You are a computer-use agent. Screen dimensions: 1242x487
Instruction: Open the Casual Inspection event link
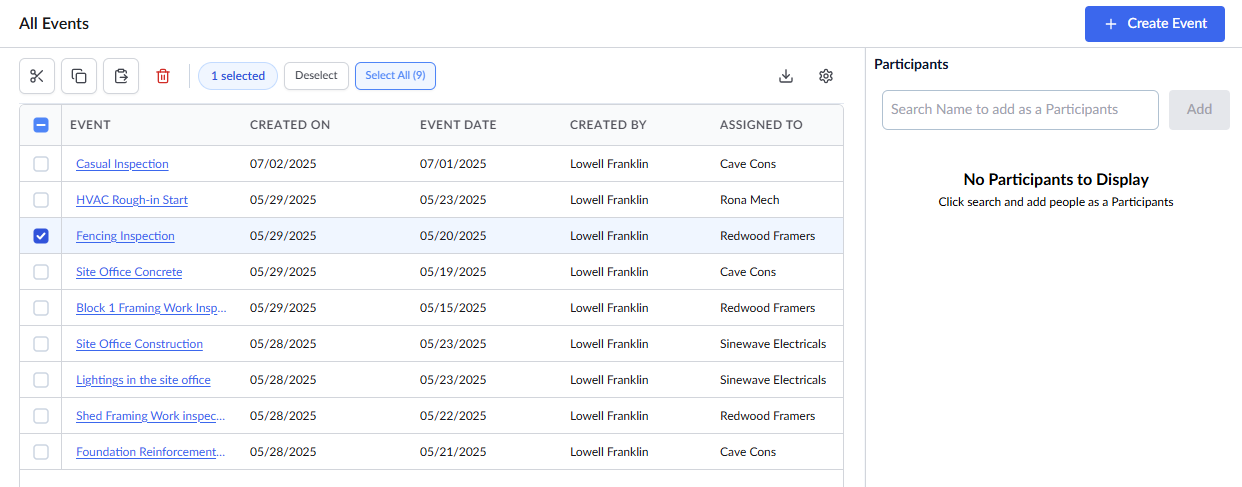(x=122, y=164)
